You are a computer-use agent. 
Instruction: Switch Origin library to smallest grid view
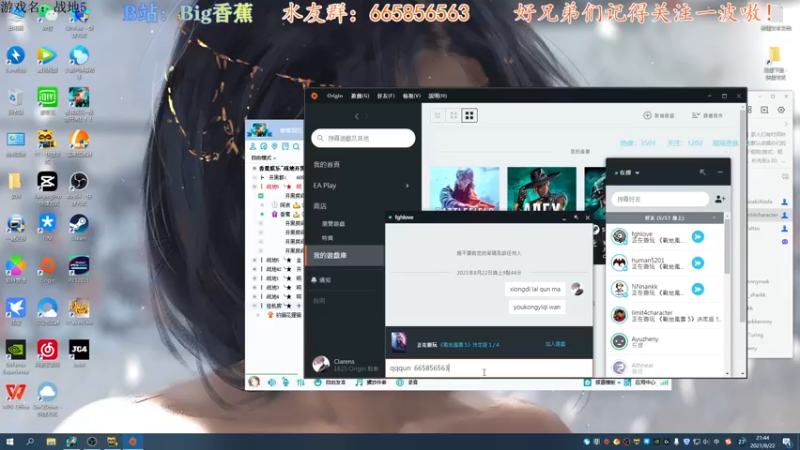(438, 115)
